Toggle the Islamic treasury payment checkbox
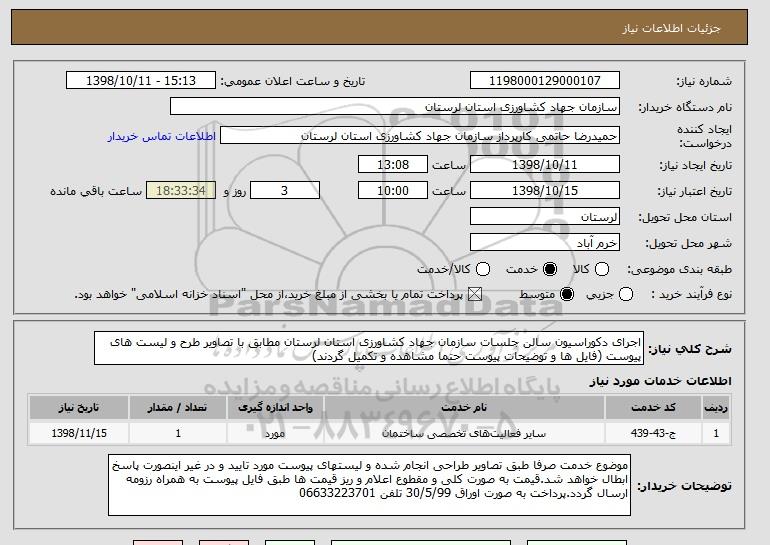The image size is (770, 545). coord(474,294)
